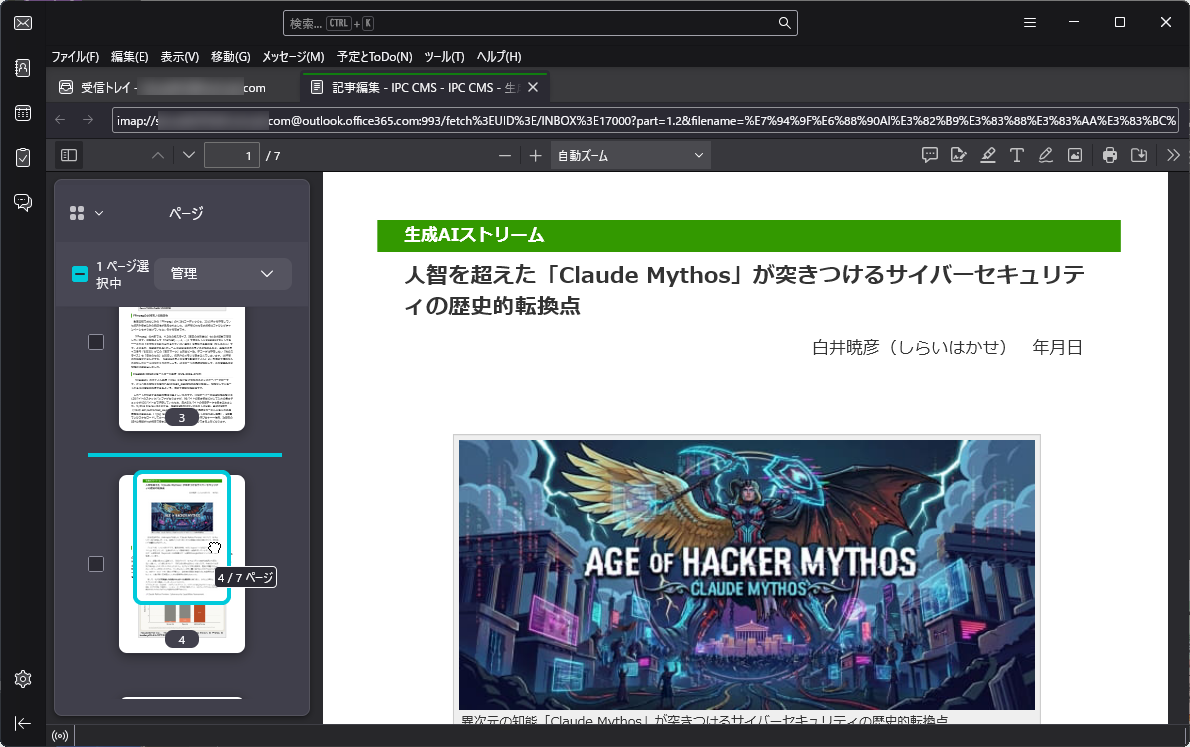This screenshot has width=1190, height=747.
Task: Download the open PDF file
Action: click(x=1139, y=155)
